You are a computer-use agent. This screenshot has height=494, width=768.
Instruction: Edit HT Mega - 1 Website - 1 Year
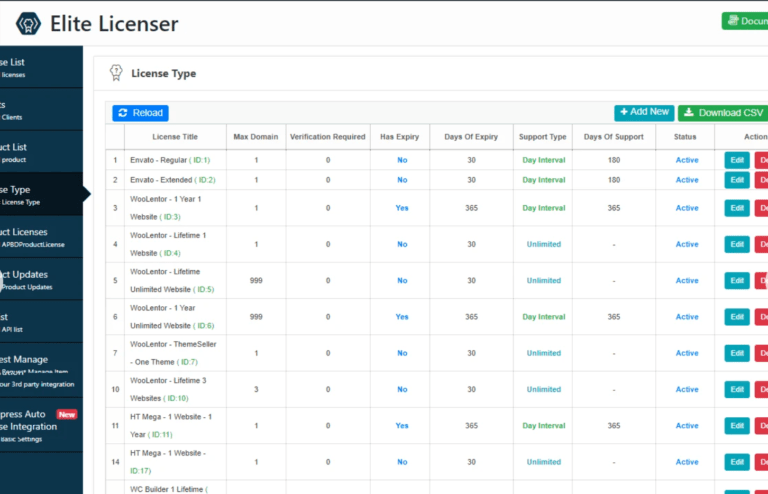point(737,425)
